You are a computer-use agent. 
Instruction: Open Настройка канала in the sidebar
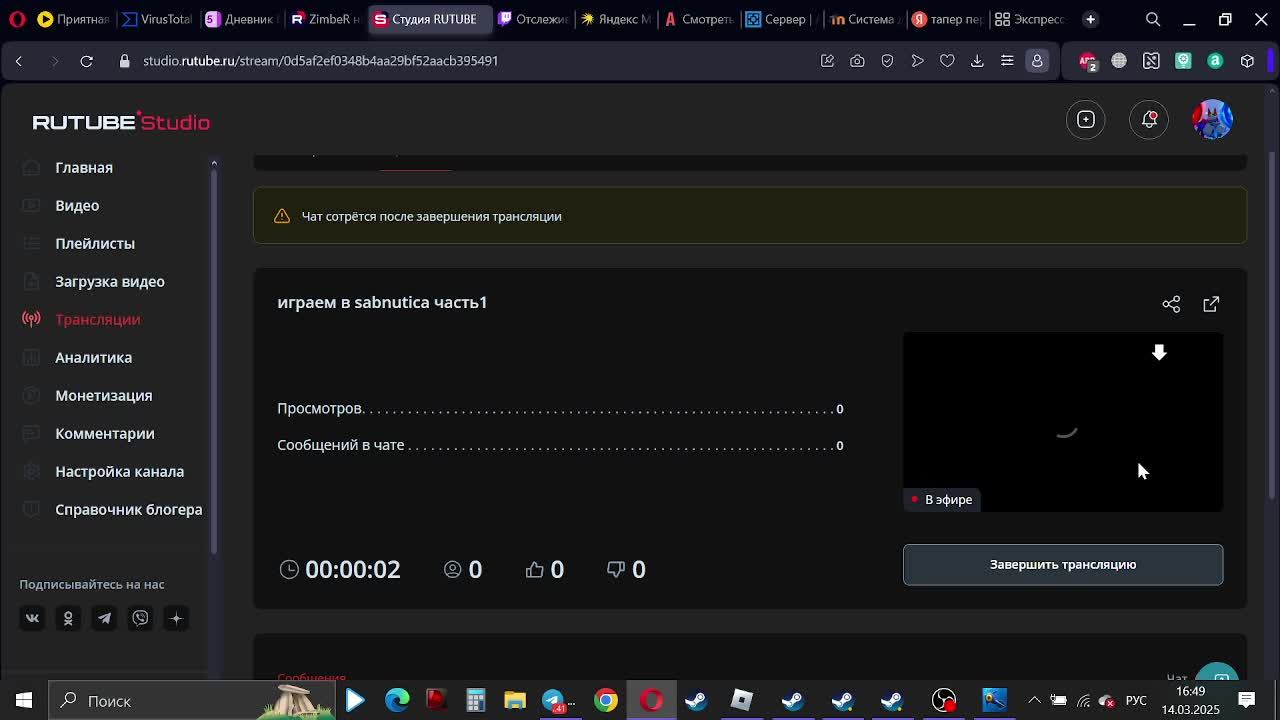pyautogui.click(x=120, y=471)
